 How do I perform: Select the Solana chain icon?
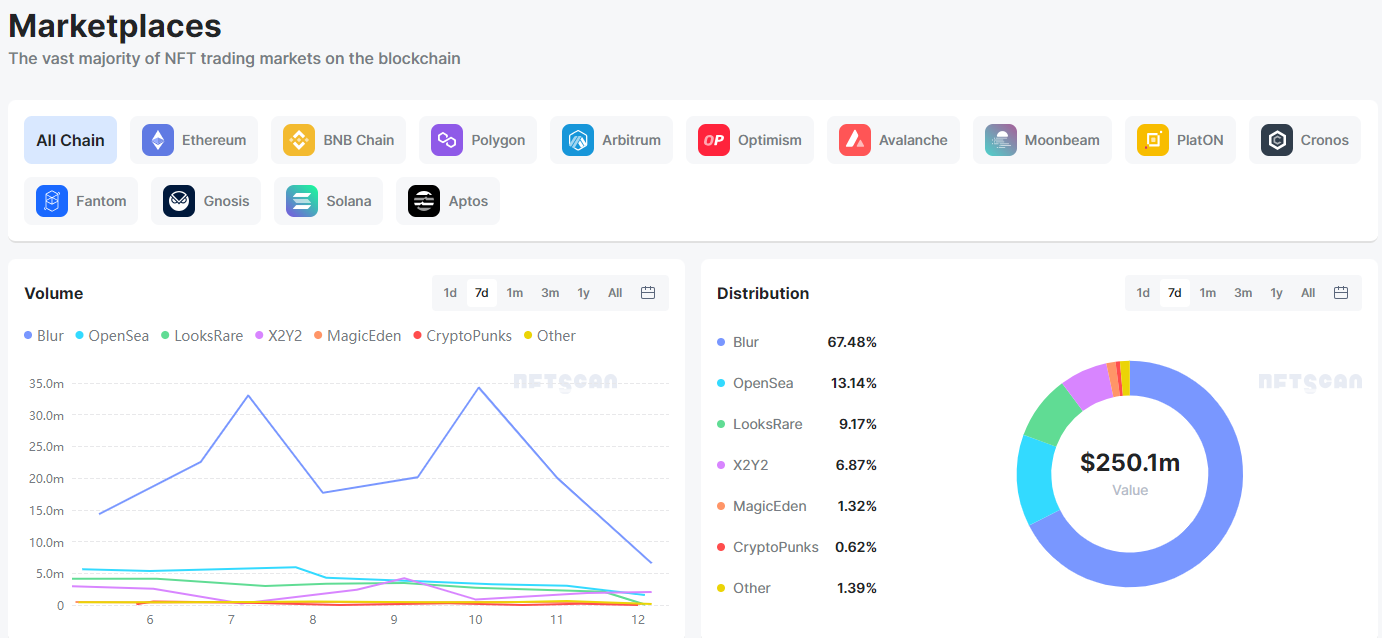302,201
